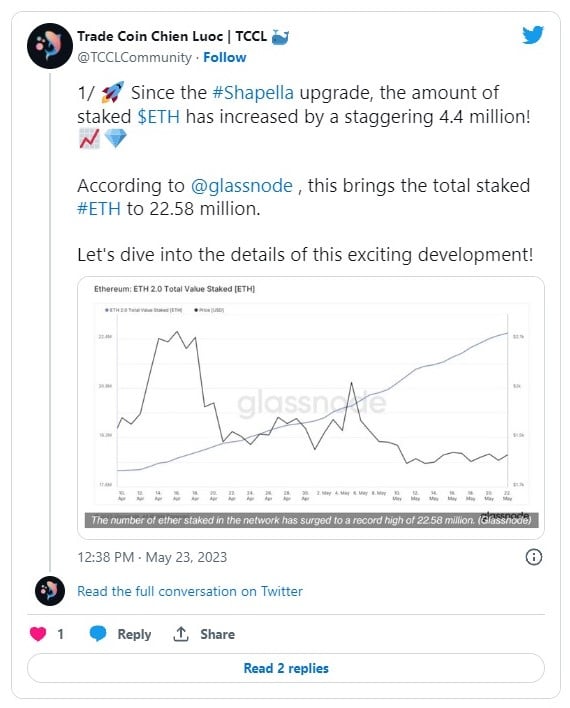Click Read the full conversation on Twitter
570x708 pixels.
[x=190, y=591]
